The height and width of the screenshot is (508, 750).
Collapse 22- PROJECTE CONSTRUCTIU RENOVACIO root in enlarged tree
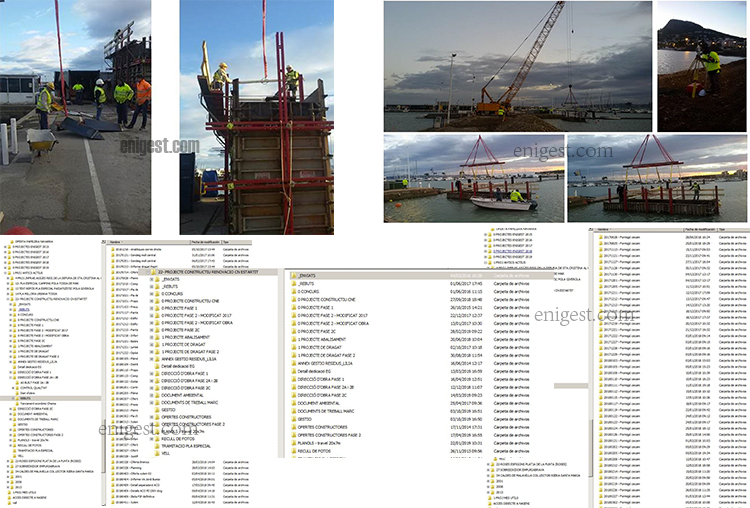click(x=148, y=270)
